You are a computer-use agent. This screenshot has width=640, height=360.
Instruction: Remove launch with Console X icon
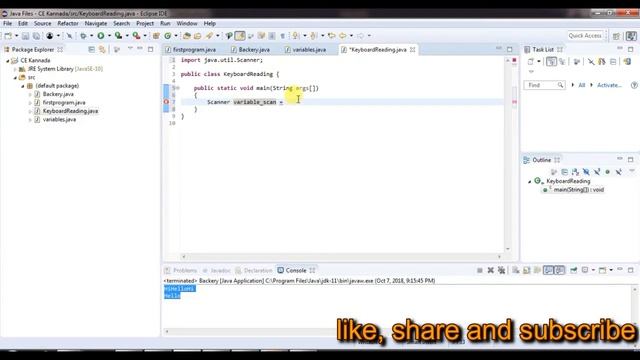click(491, 270)
